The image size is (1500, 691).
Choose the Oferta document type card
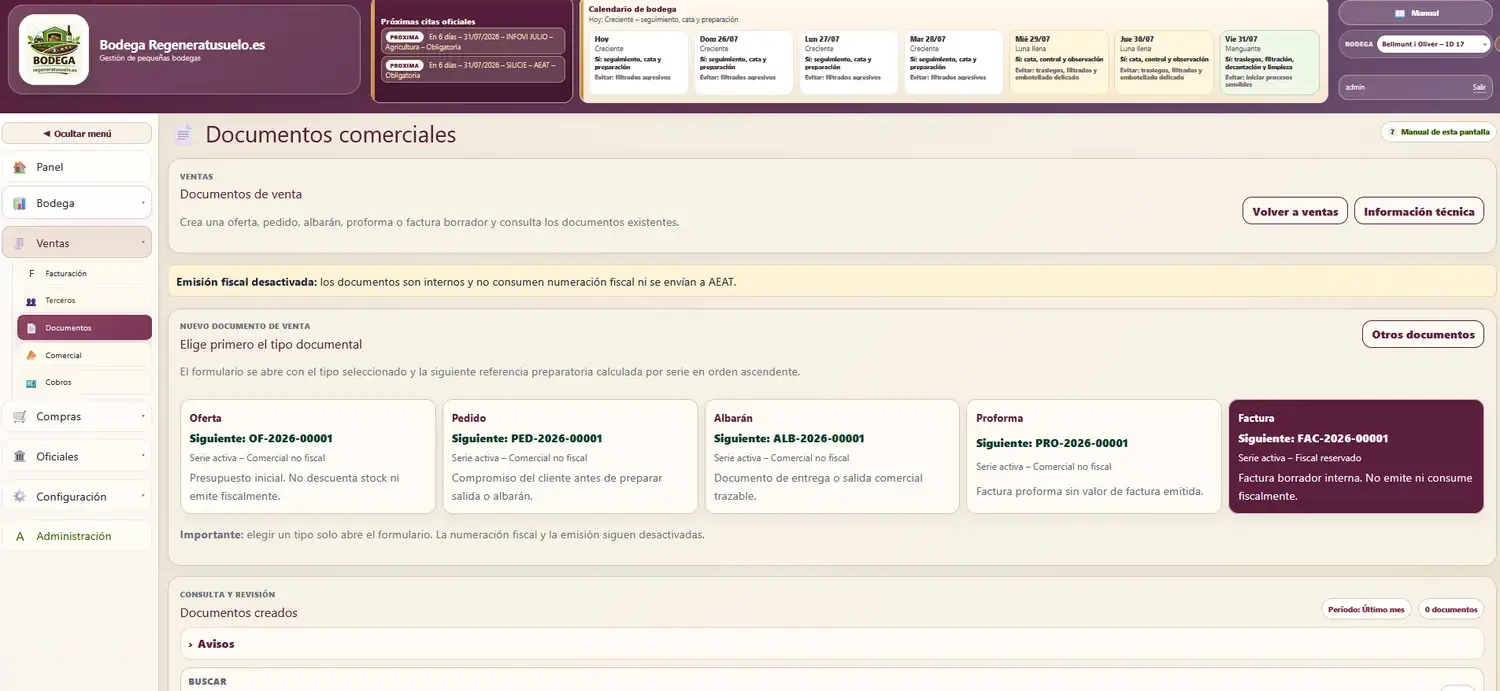point(307,457)
